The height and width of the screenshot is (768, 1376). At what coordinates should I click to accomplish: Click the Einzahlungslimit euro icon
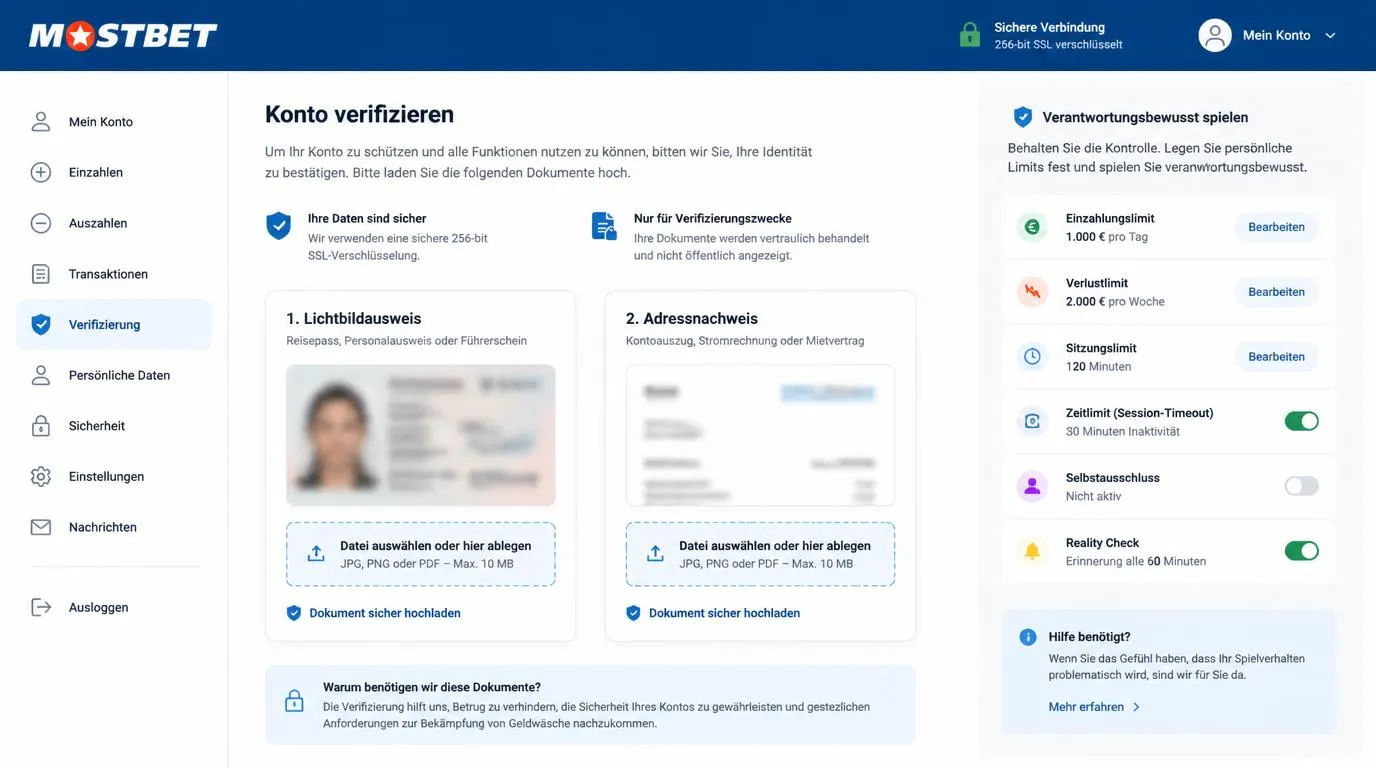(1032, 227)
